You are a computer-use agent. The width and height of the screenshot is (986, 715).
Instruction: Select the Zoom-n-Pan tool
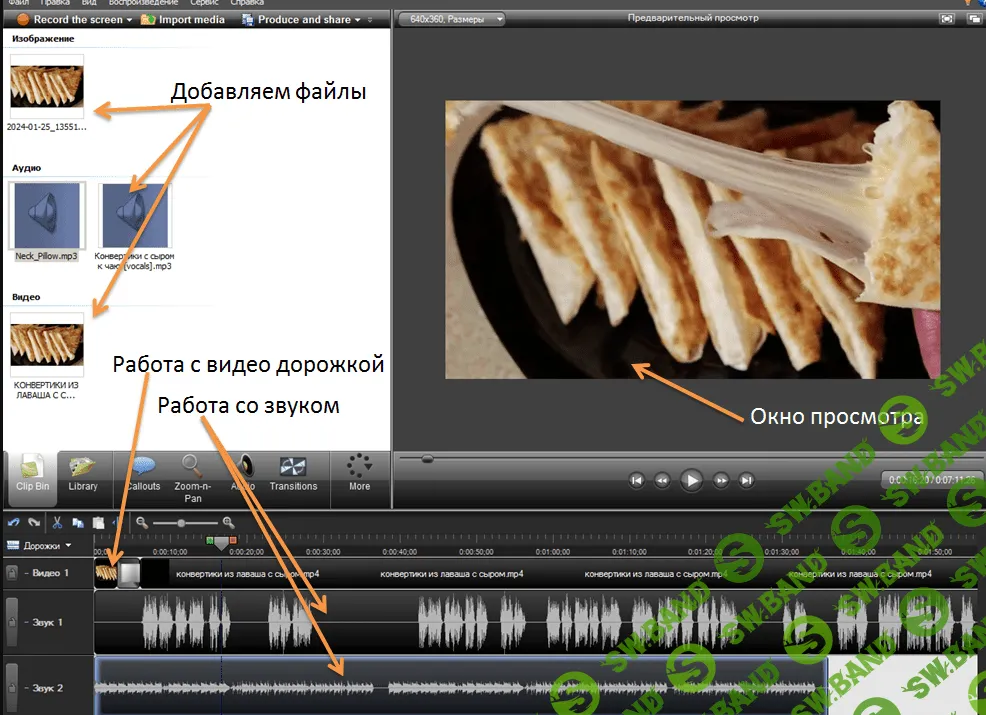click(192, 474)
